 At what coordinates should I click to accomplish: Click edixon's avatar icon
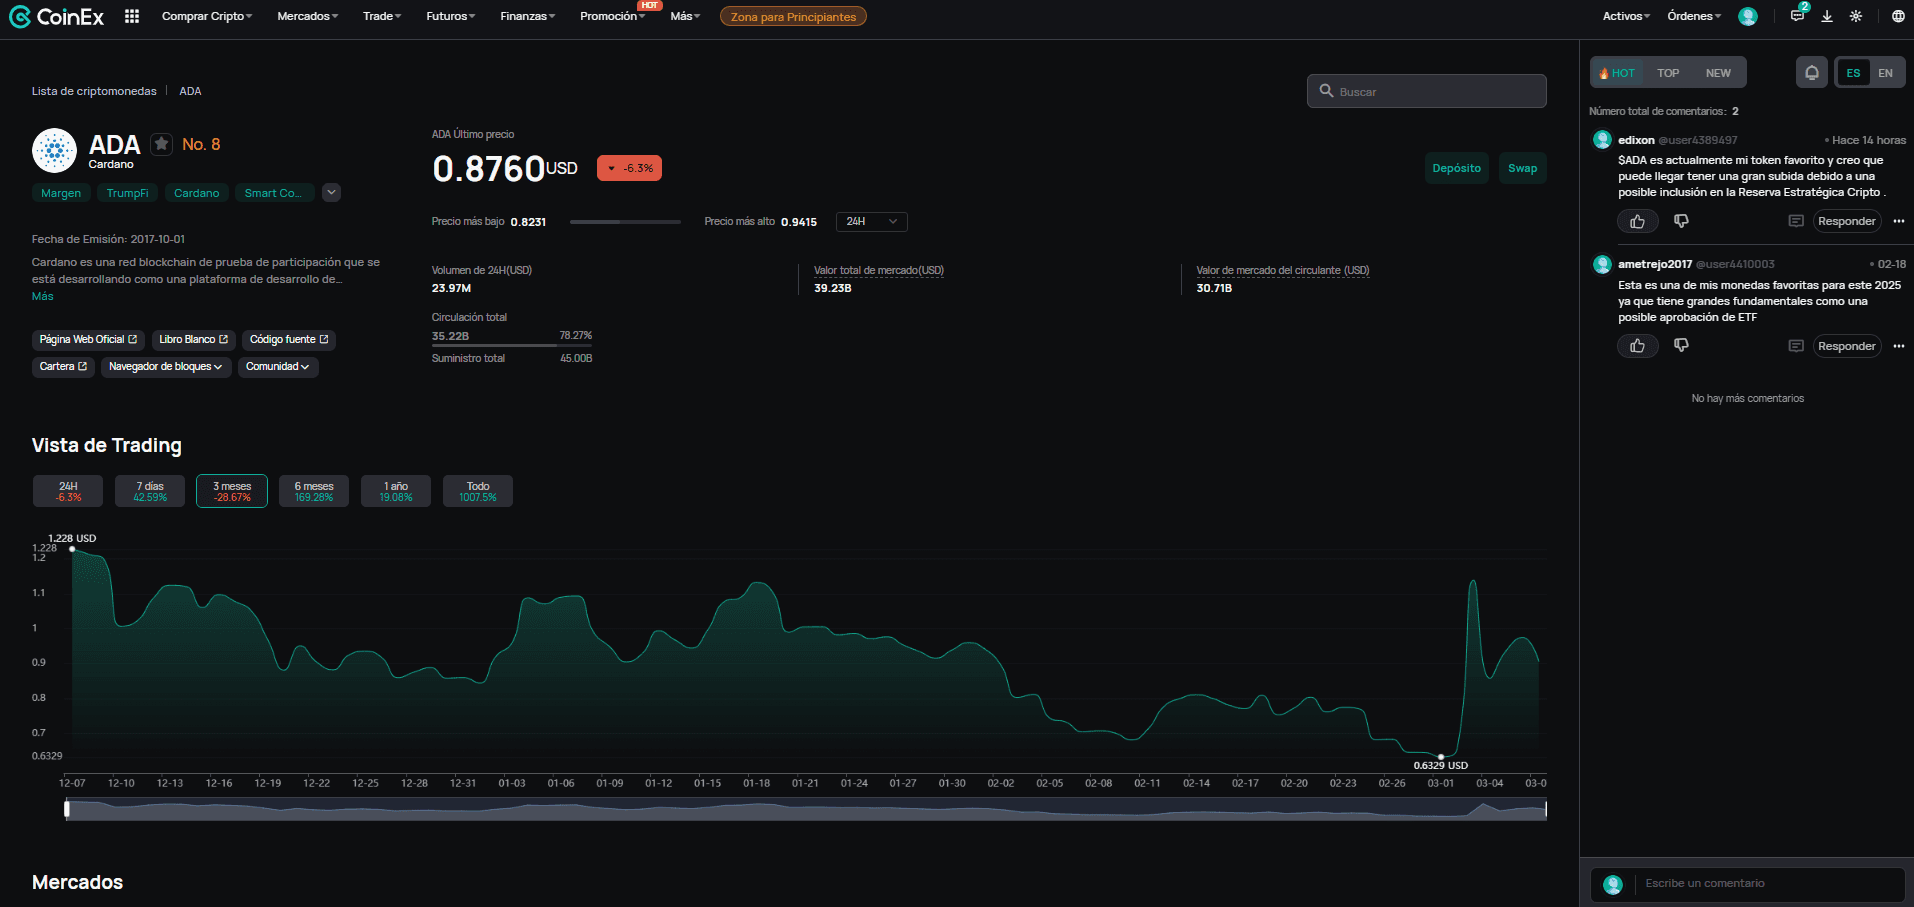tap(1602, 140)
